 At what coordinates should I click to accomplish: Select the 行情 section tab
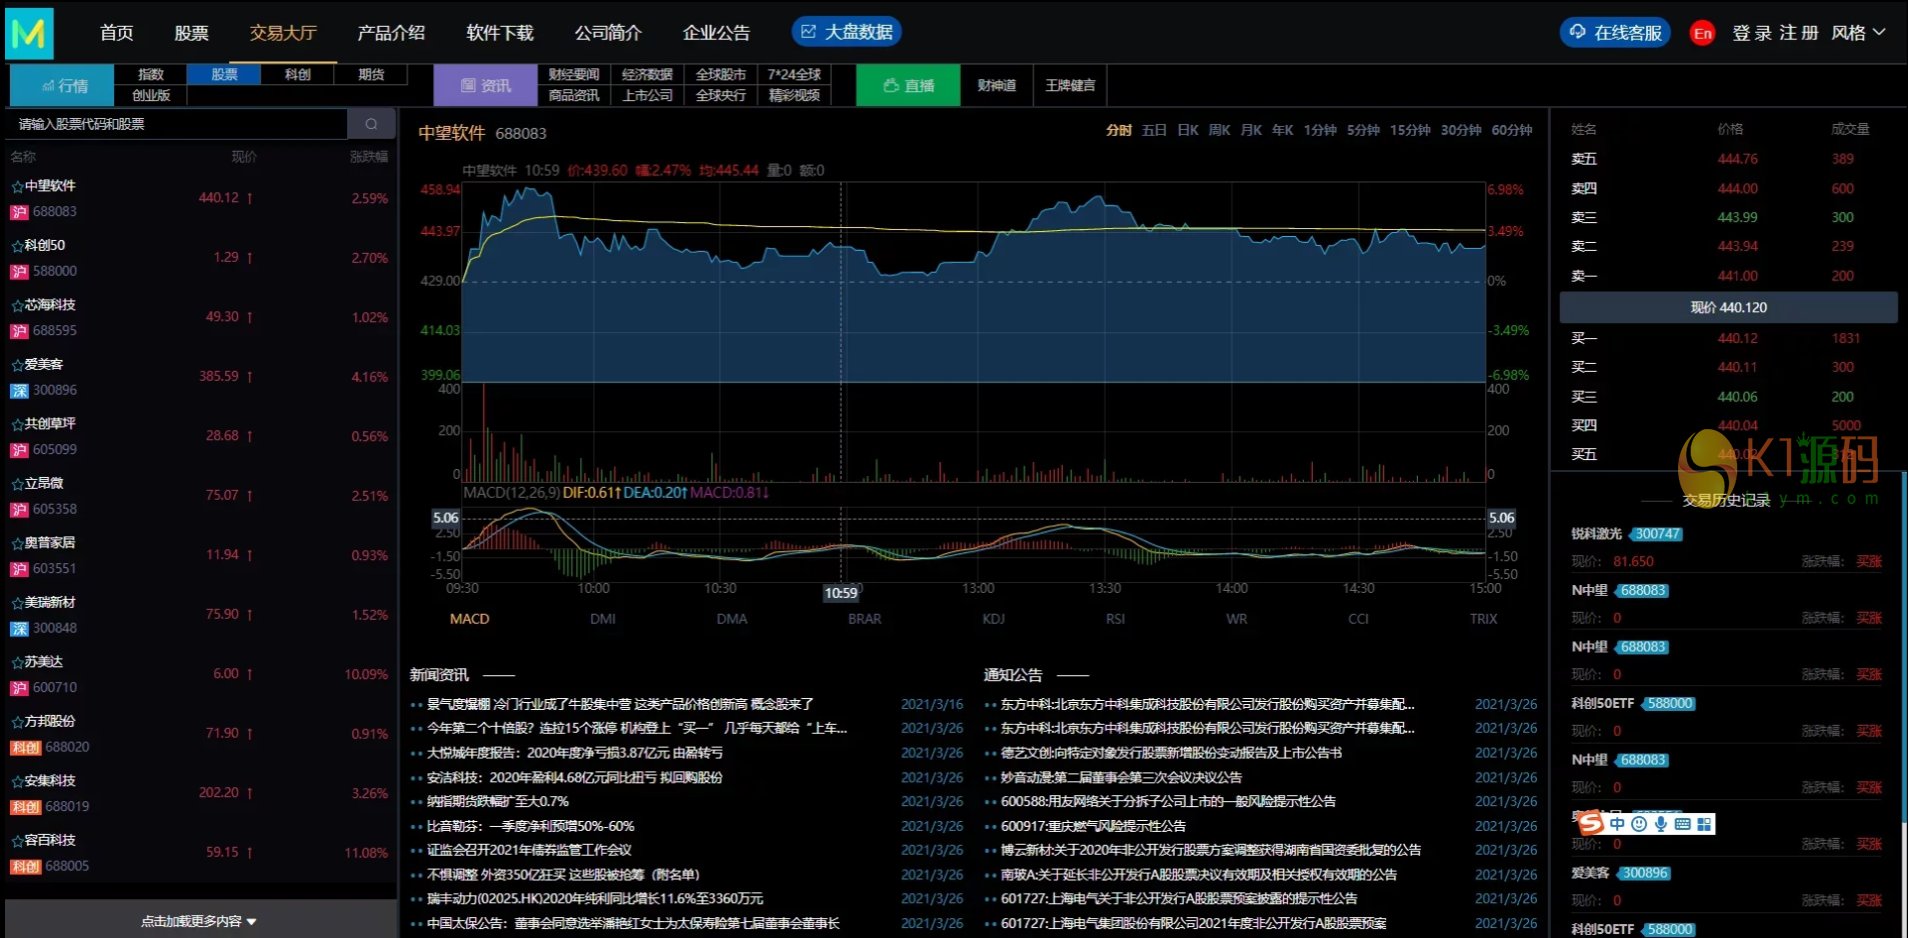(x=62, y=86)
